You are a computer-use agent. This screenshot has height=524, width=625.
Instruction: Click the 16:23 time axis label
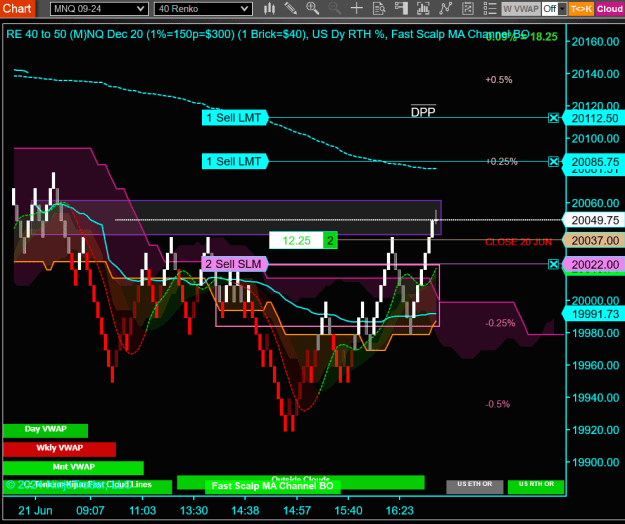tap(400, 510)
